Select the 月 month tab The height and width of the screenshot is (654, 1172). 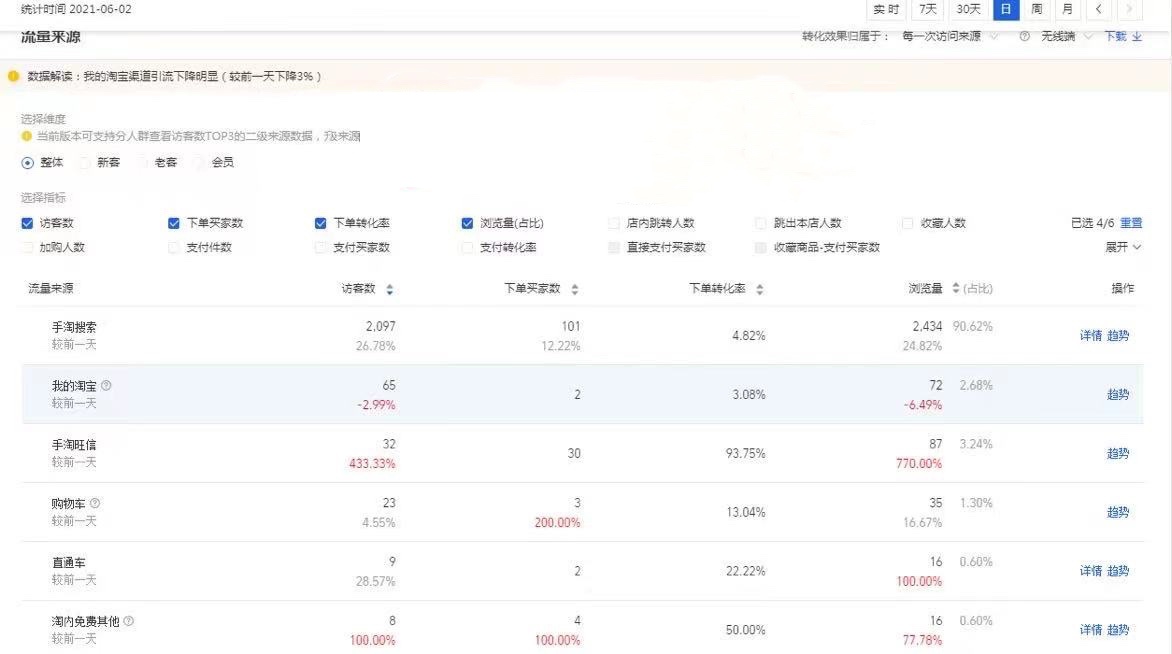click(1067, 9)
